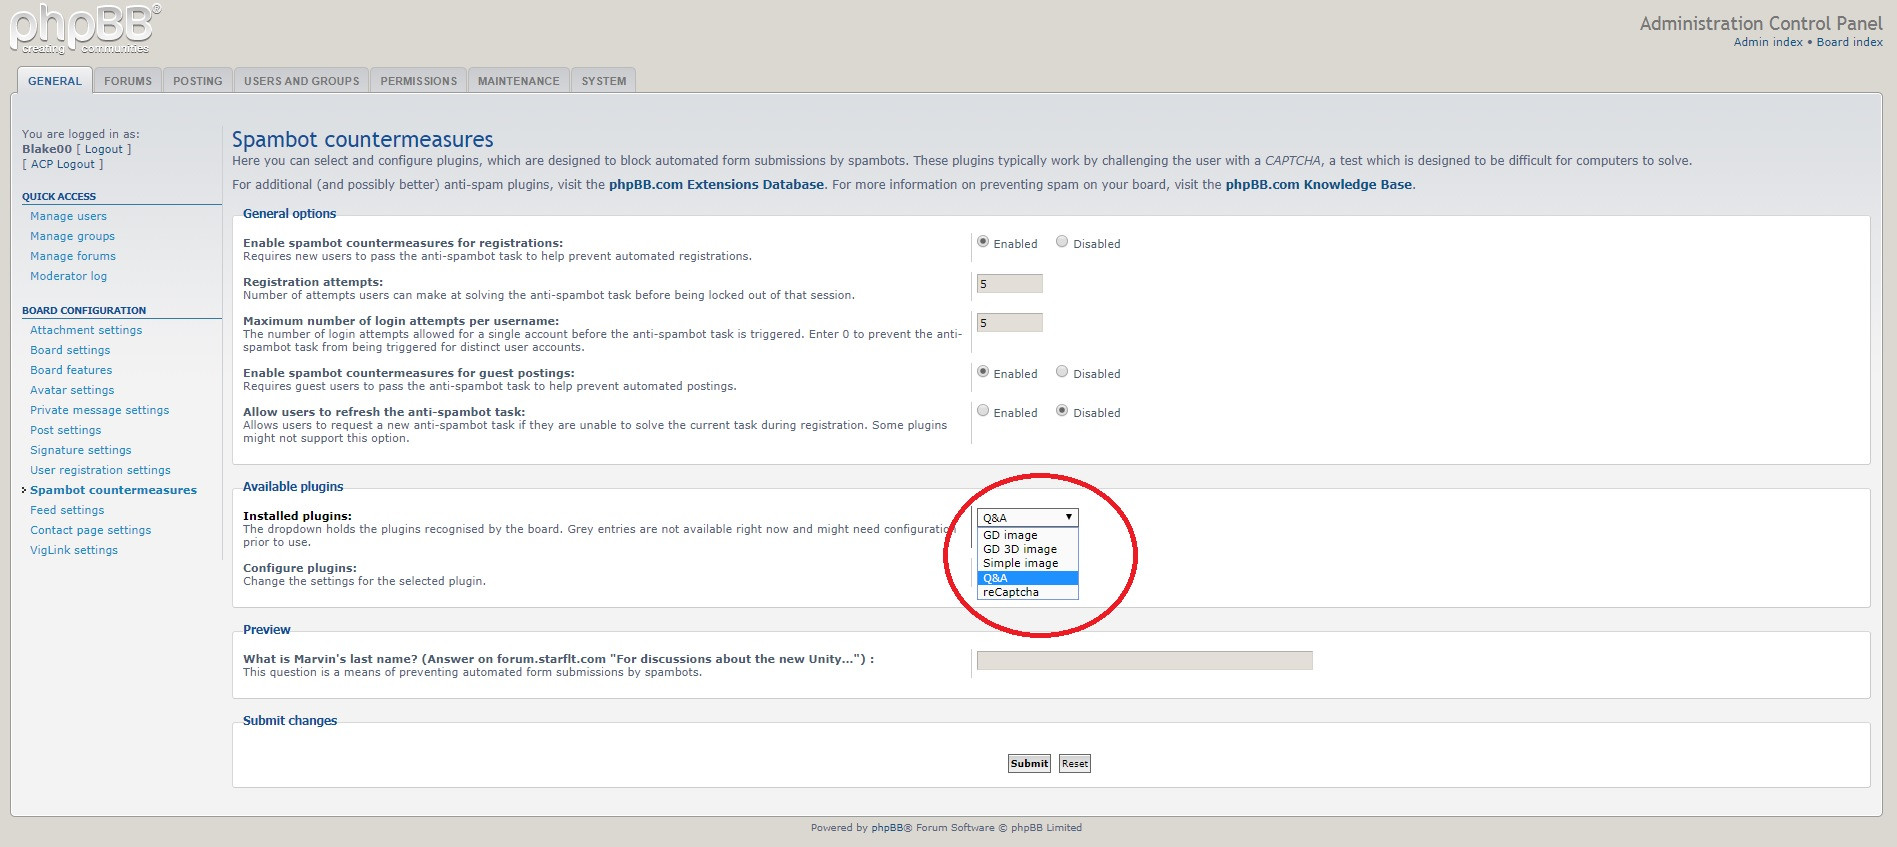
Task: Choose reCaptcha from the plugin list
Action: tap(1011, 592)
